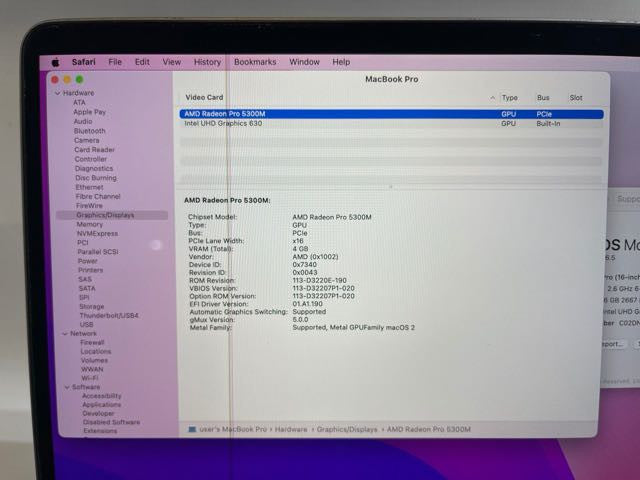Open the File menu
The height and width of the screenshot is (480, 640).
pyautogui.click(x=115, y=62)
